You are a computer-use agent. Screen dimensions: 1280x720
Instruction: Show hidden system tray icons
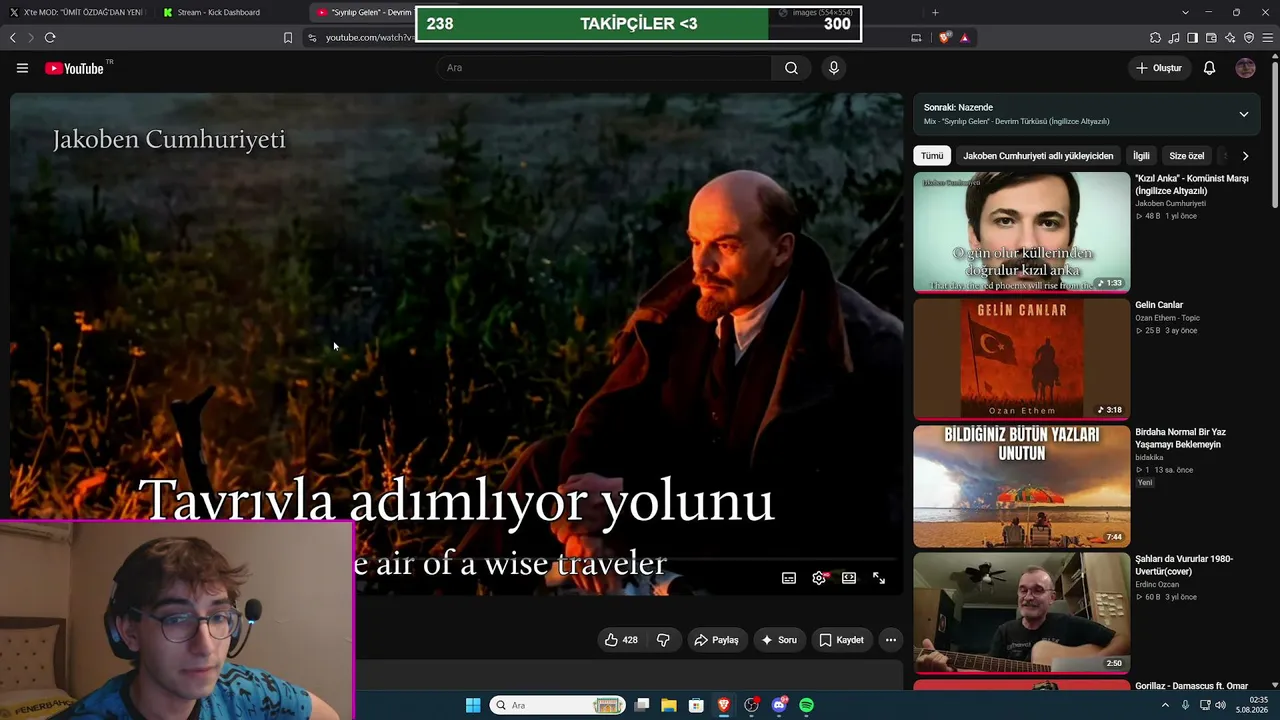pos(1165,705)
